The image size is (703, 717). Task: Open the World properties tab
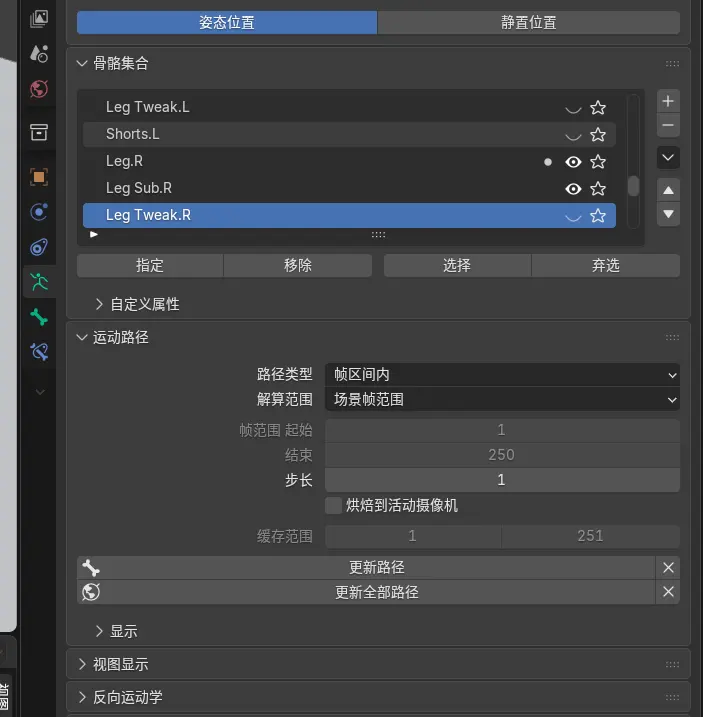tap(39, 89)
